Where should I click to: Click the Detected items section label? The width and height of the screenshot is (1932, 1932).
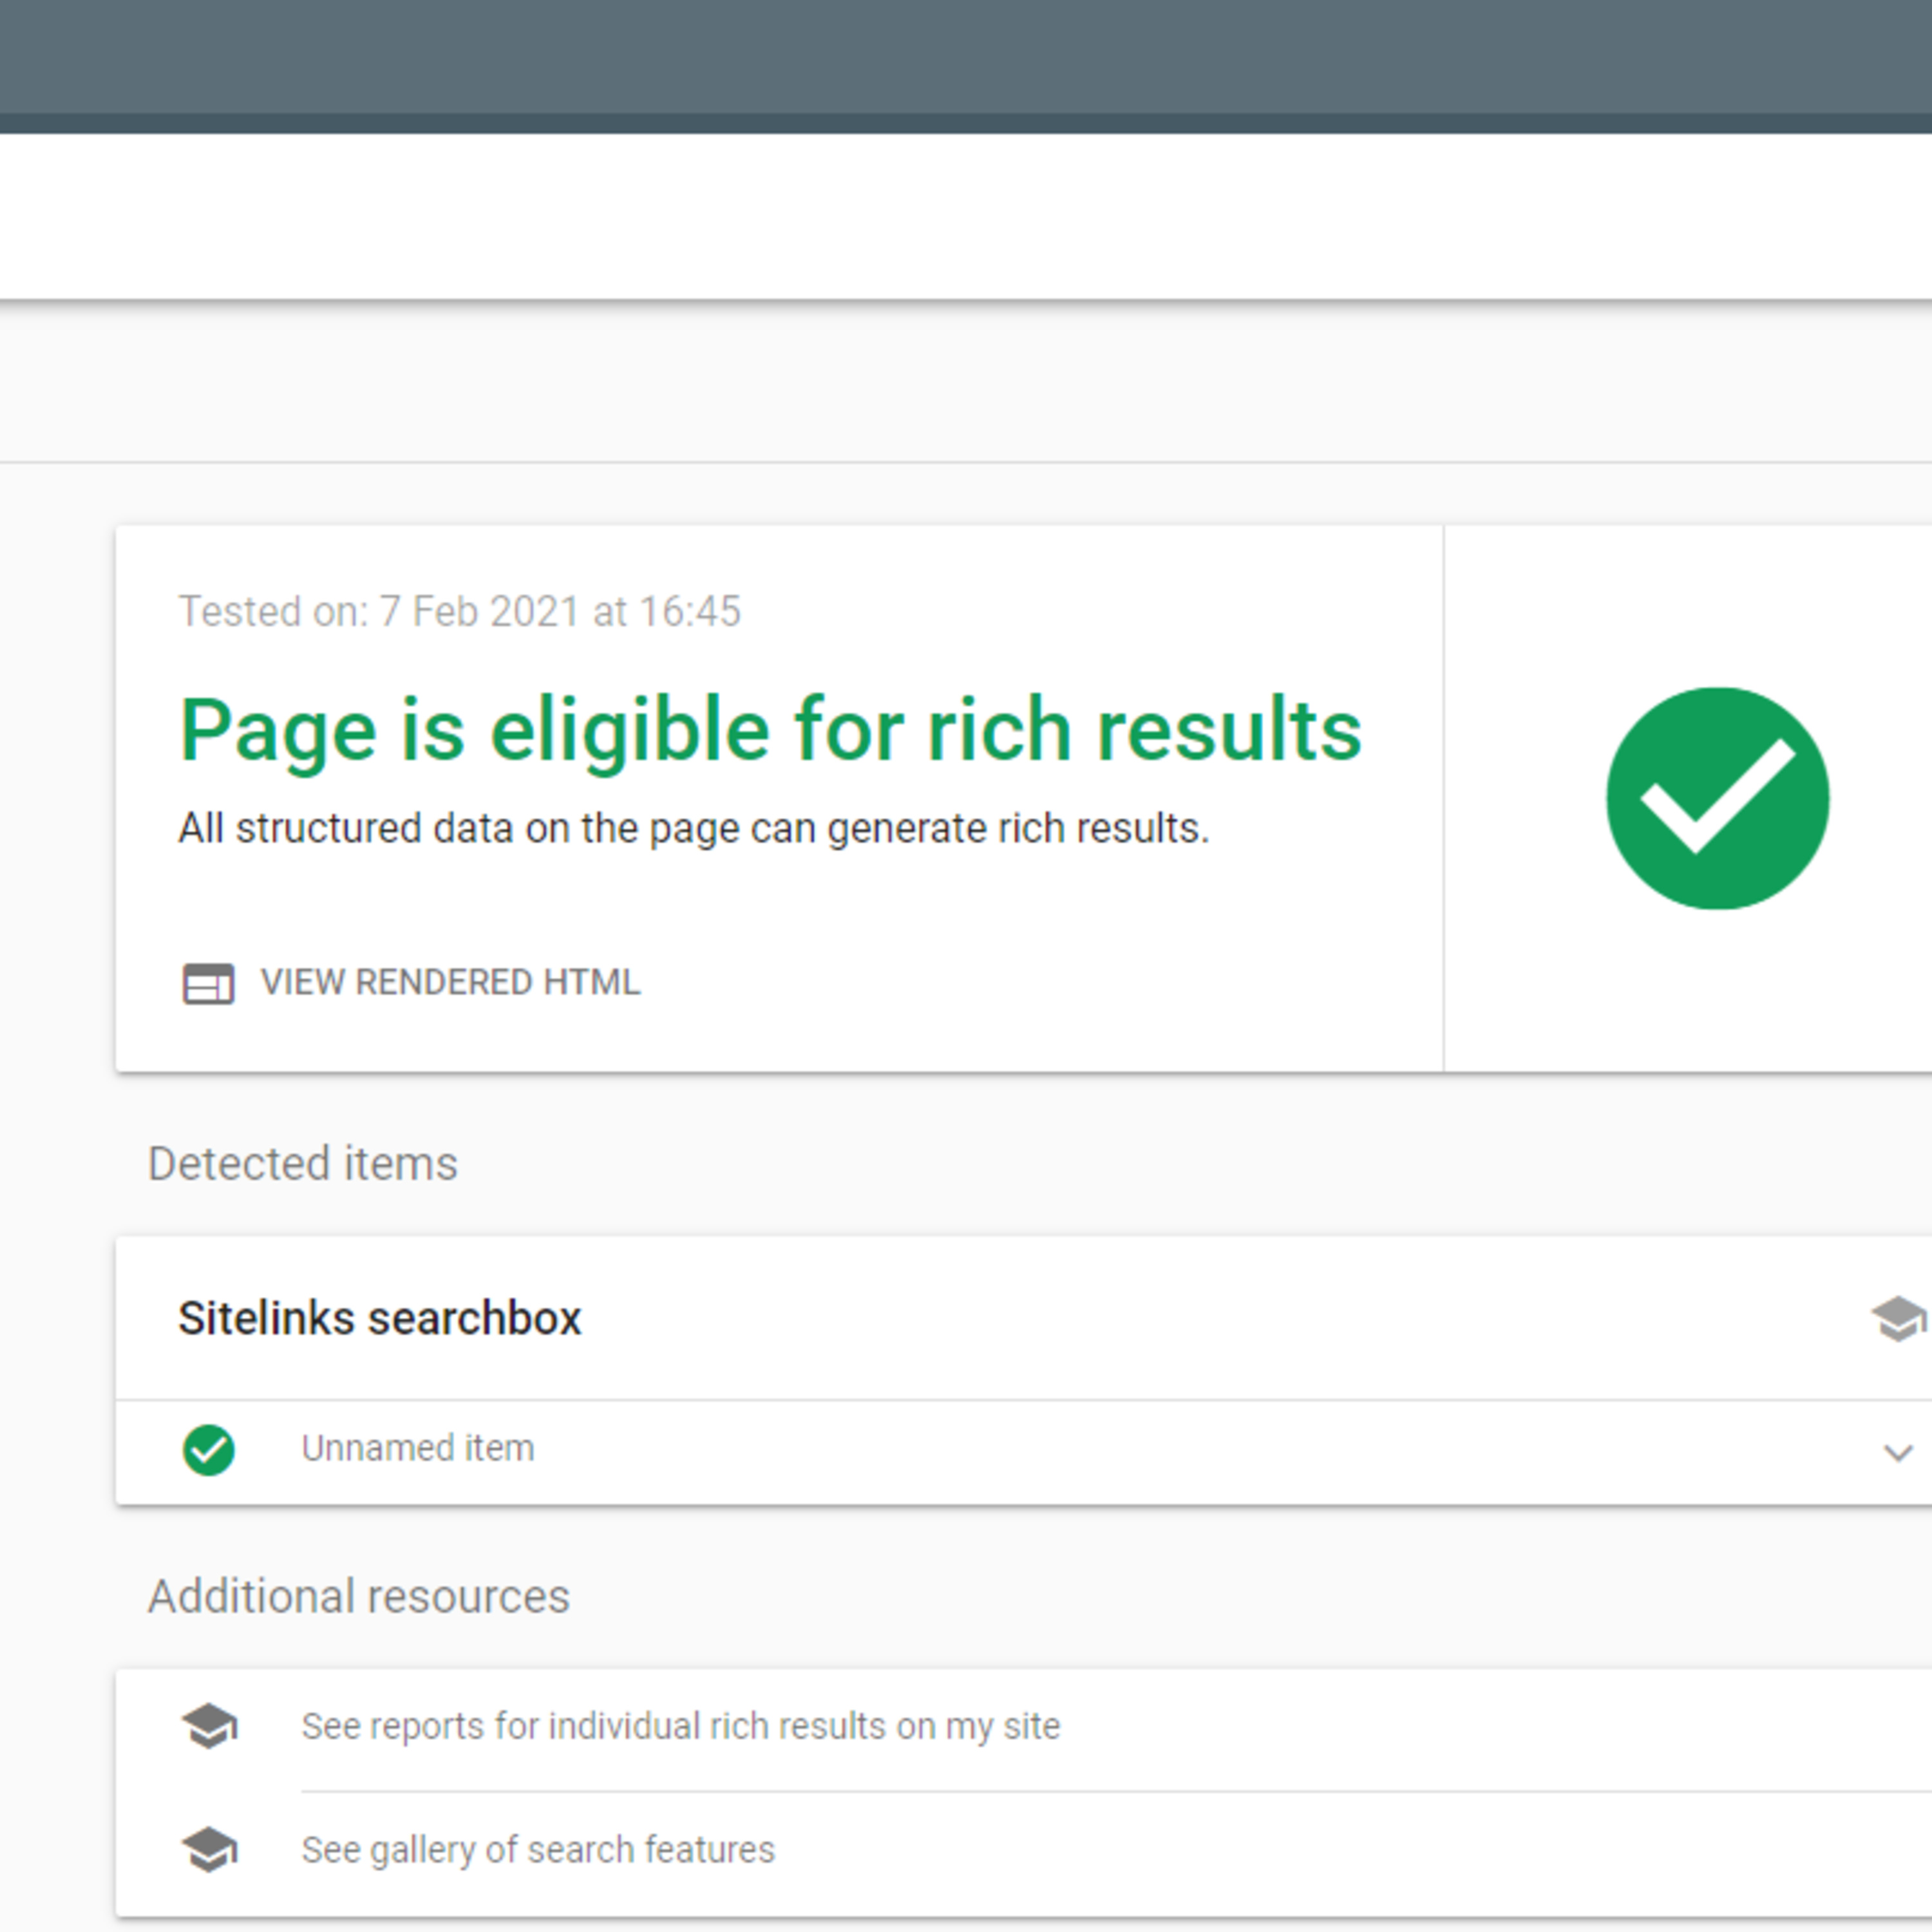[302, 1164]
